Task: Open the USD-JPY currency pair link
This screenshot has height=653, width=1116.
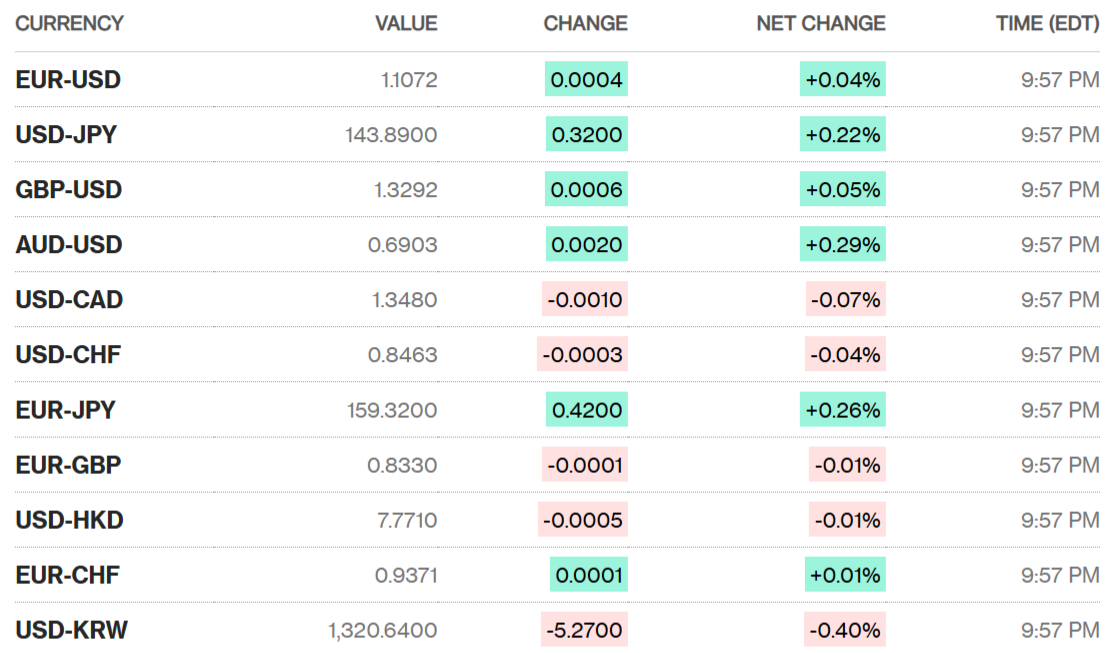Action: tap(66, 135)
